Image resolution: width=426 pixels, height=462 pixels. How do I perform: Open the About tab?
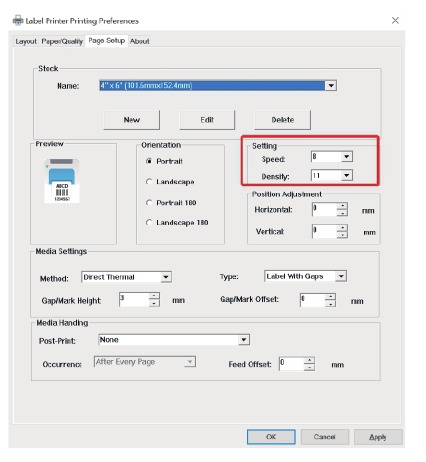tap(140, 41)
